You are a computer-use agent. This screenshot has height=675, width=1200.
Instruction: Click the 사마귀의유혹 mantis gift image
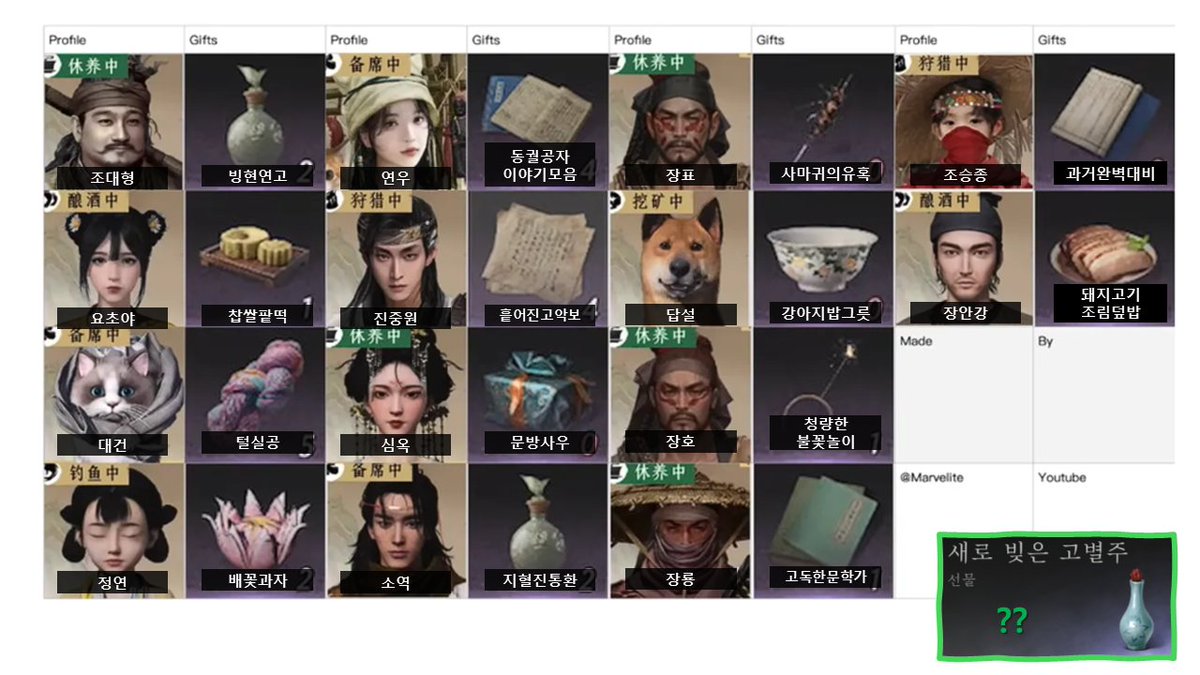coord(823,121)
